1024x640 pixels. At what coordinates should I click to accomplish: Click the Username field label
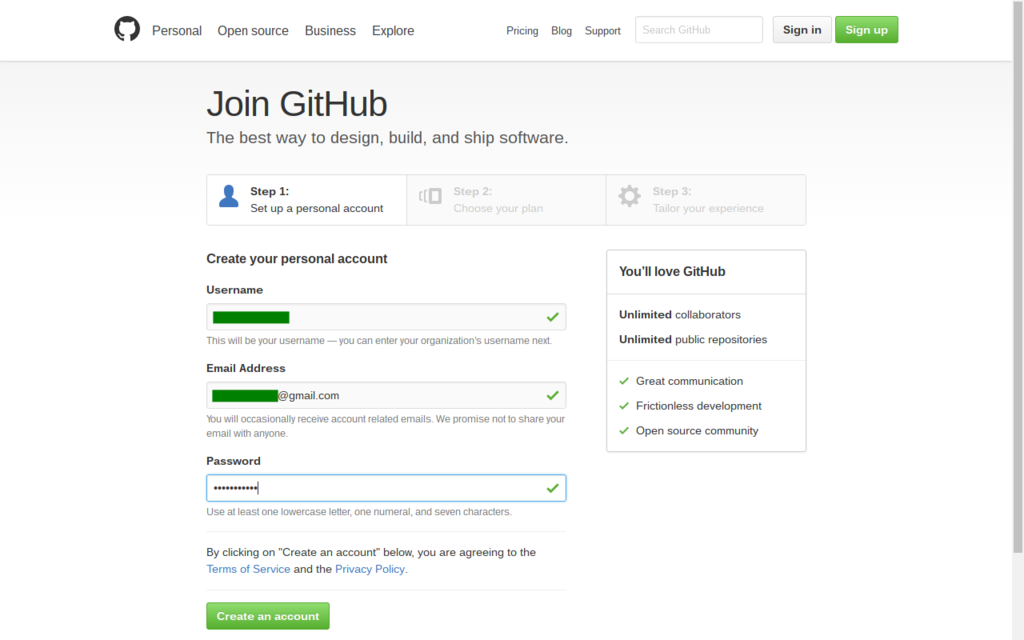click(234, 290)
